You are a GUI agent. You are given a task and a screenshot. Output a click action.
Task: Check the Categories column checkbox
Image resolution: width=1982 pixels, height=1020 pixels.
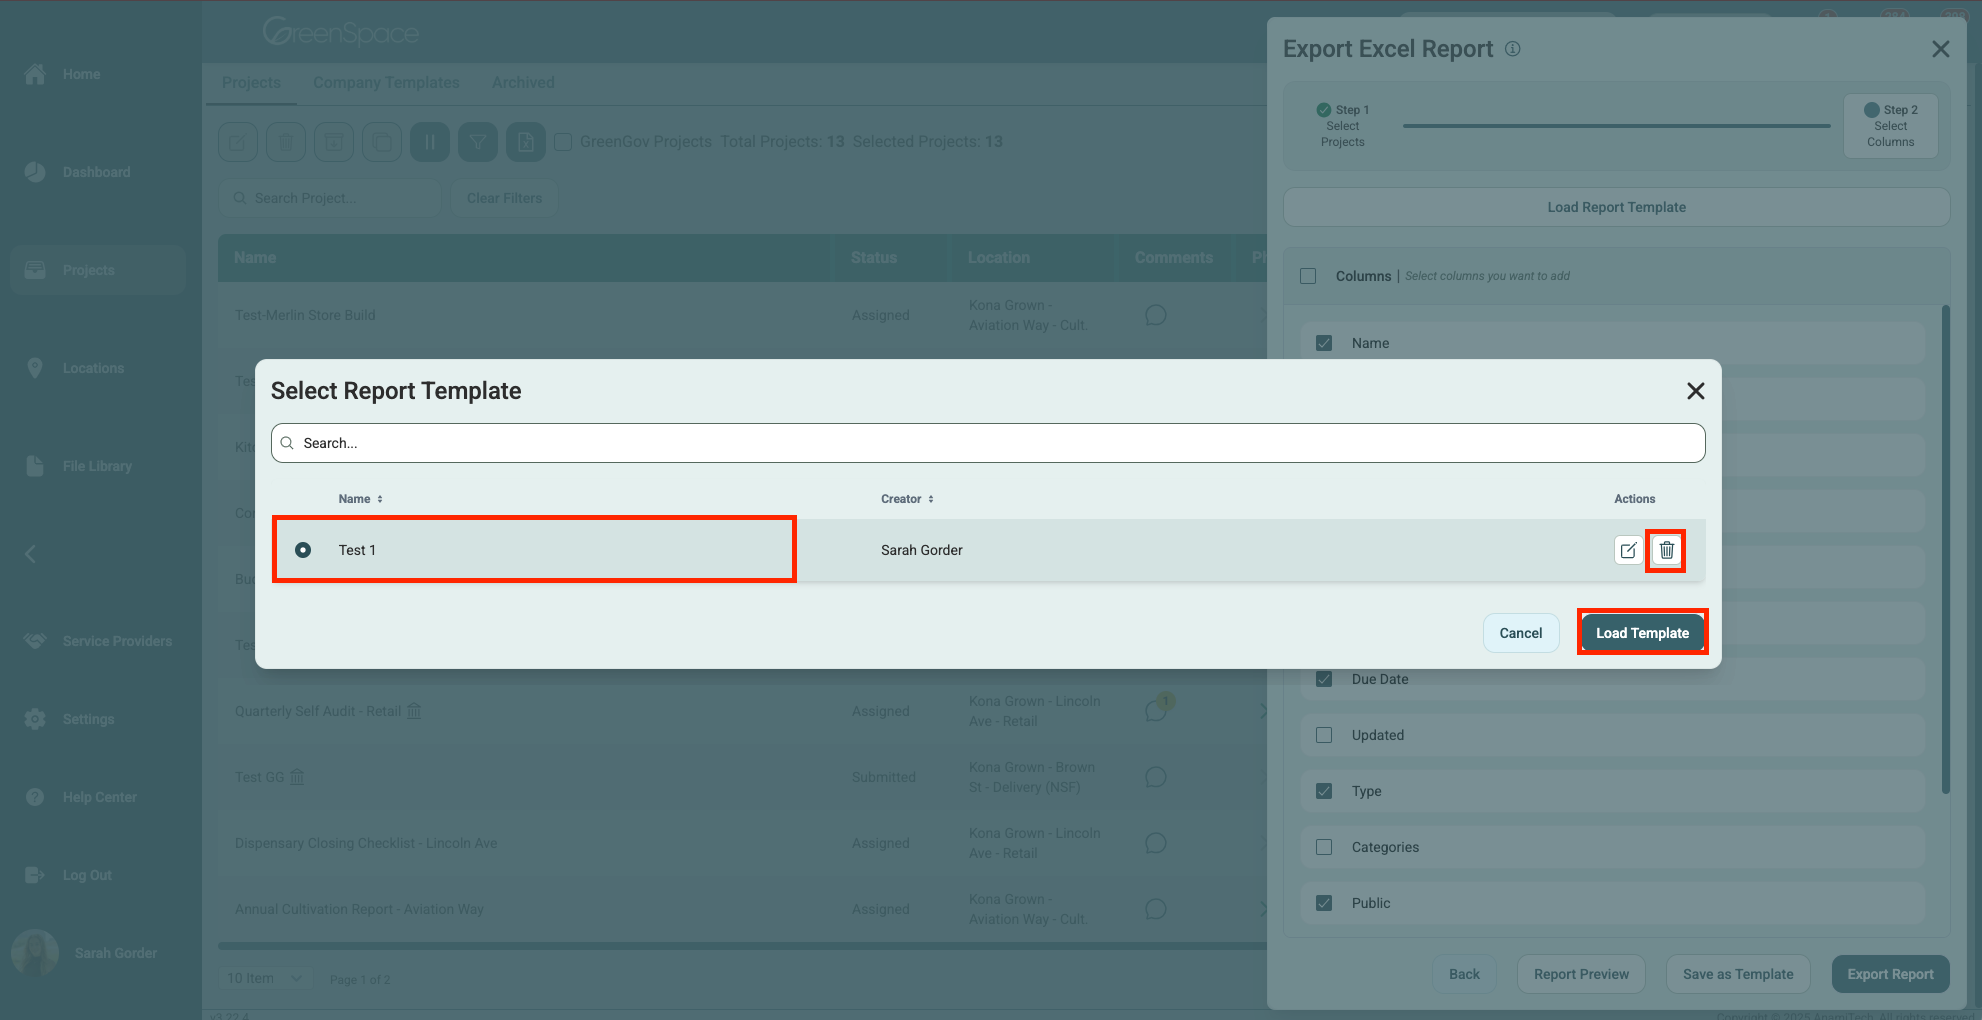pos(1324,847)
